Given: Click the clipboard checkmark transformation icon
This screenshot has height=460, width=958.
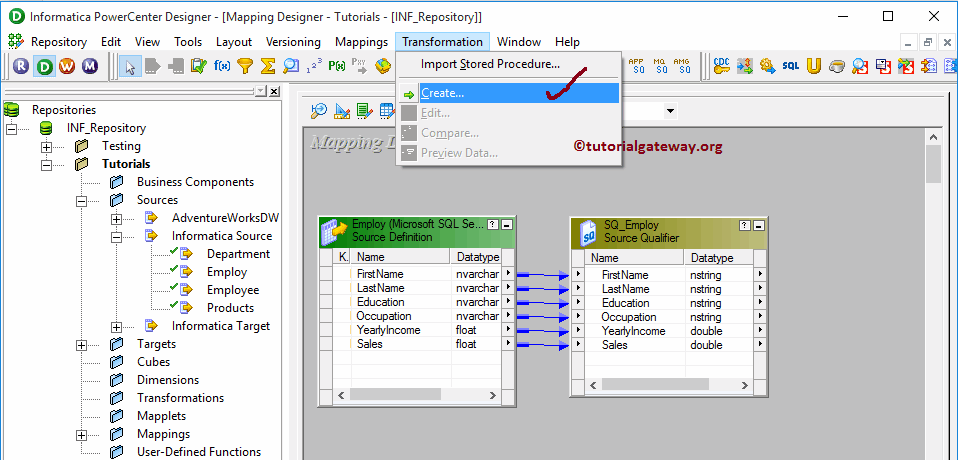Looking at the screenshot, I should 199,66.
